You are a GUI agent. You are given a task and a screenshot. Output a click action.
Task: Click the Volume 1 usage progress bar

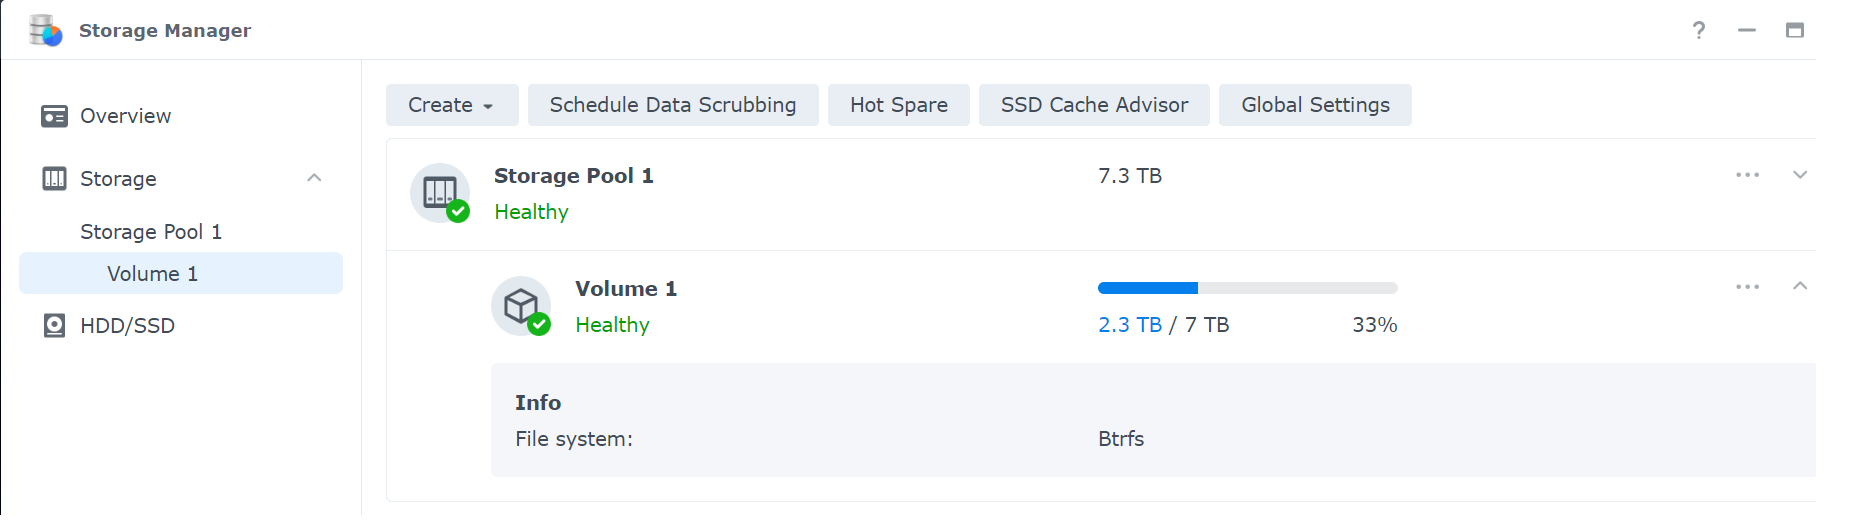pos(1247,288)
